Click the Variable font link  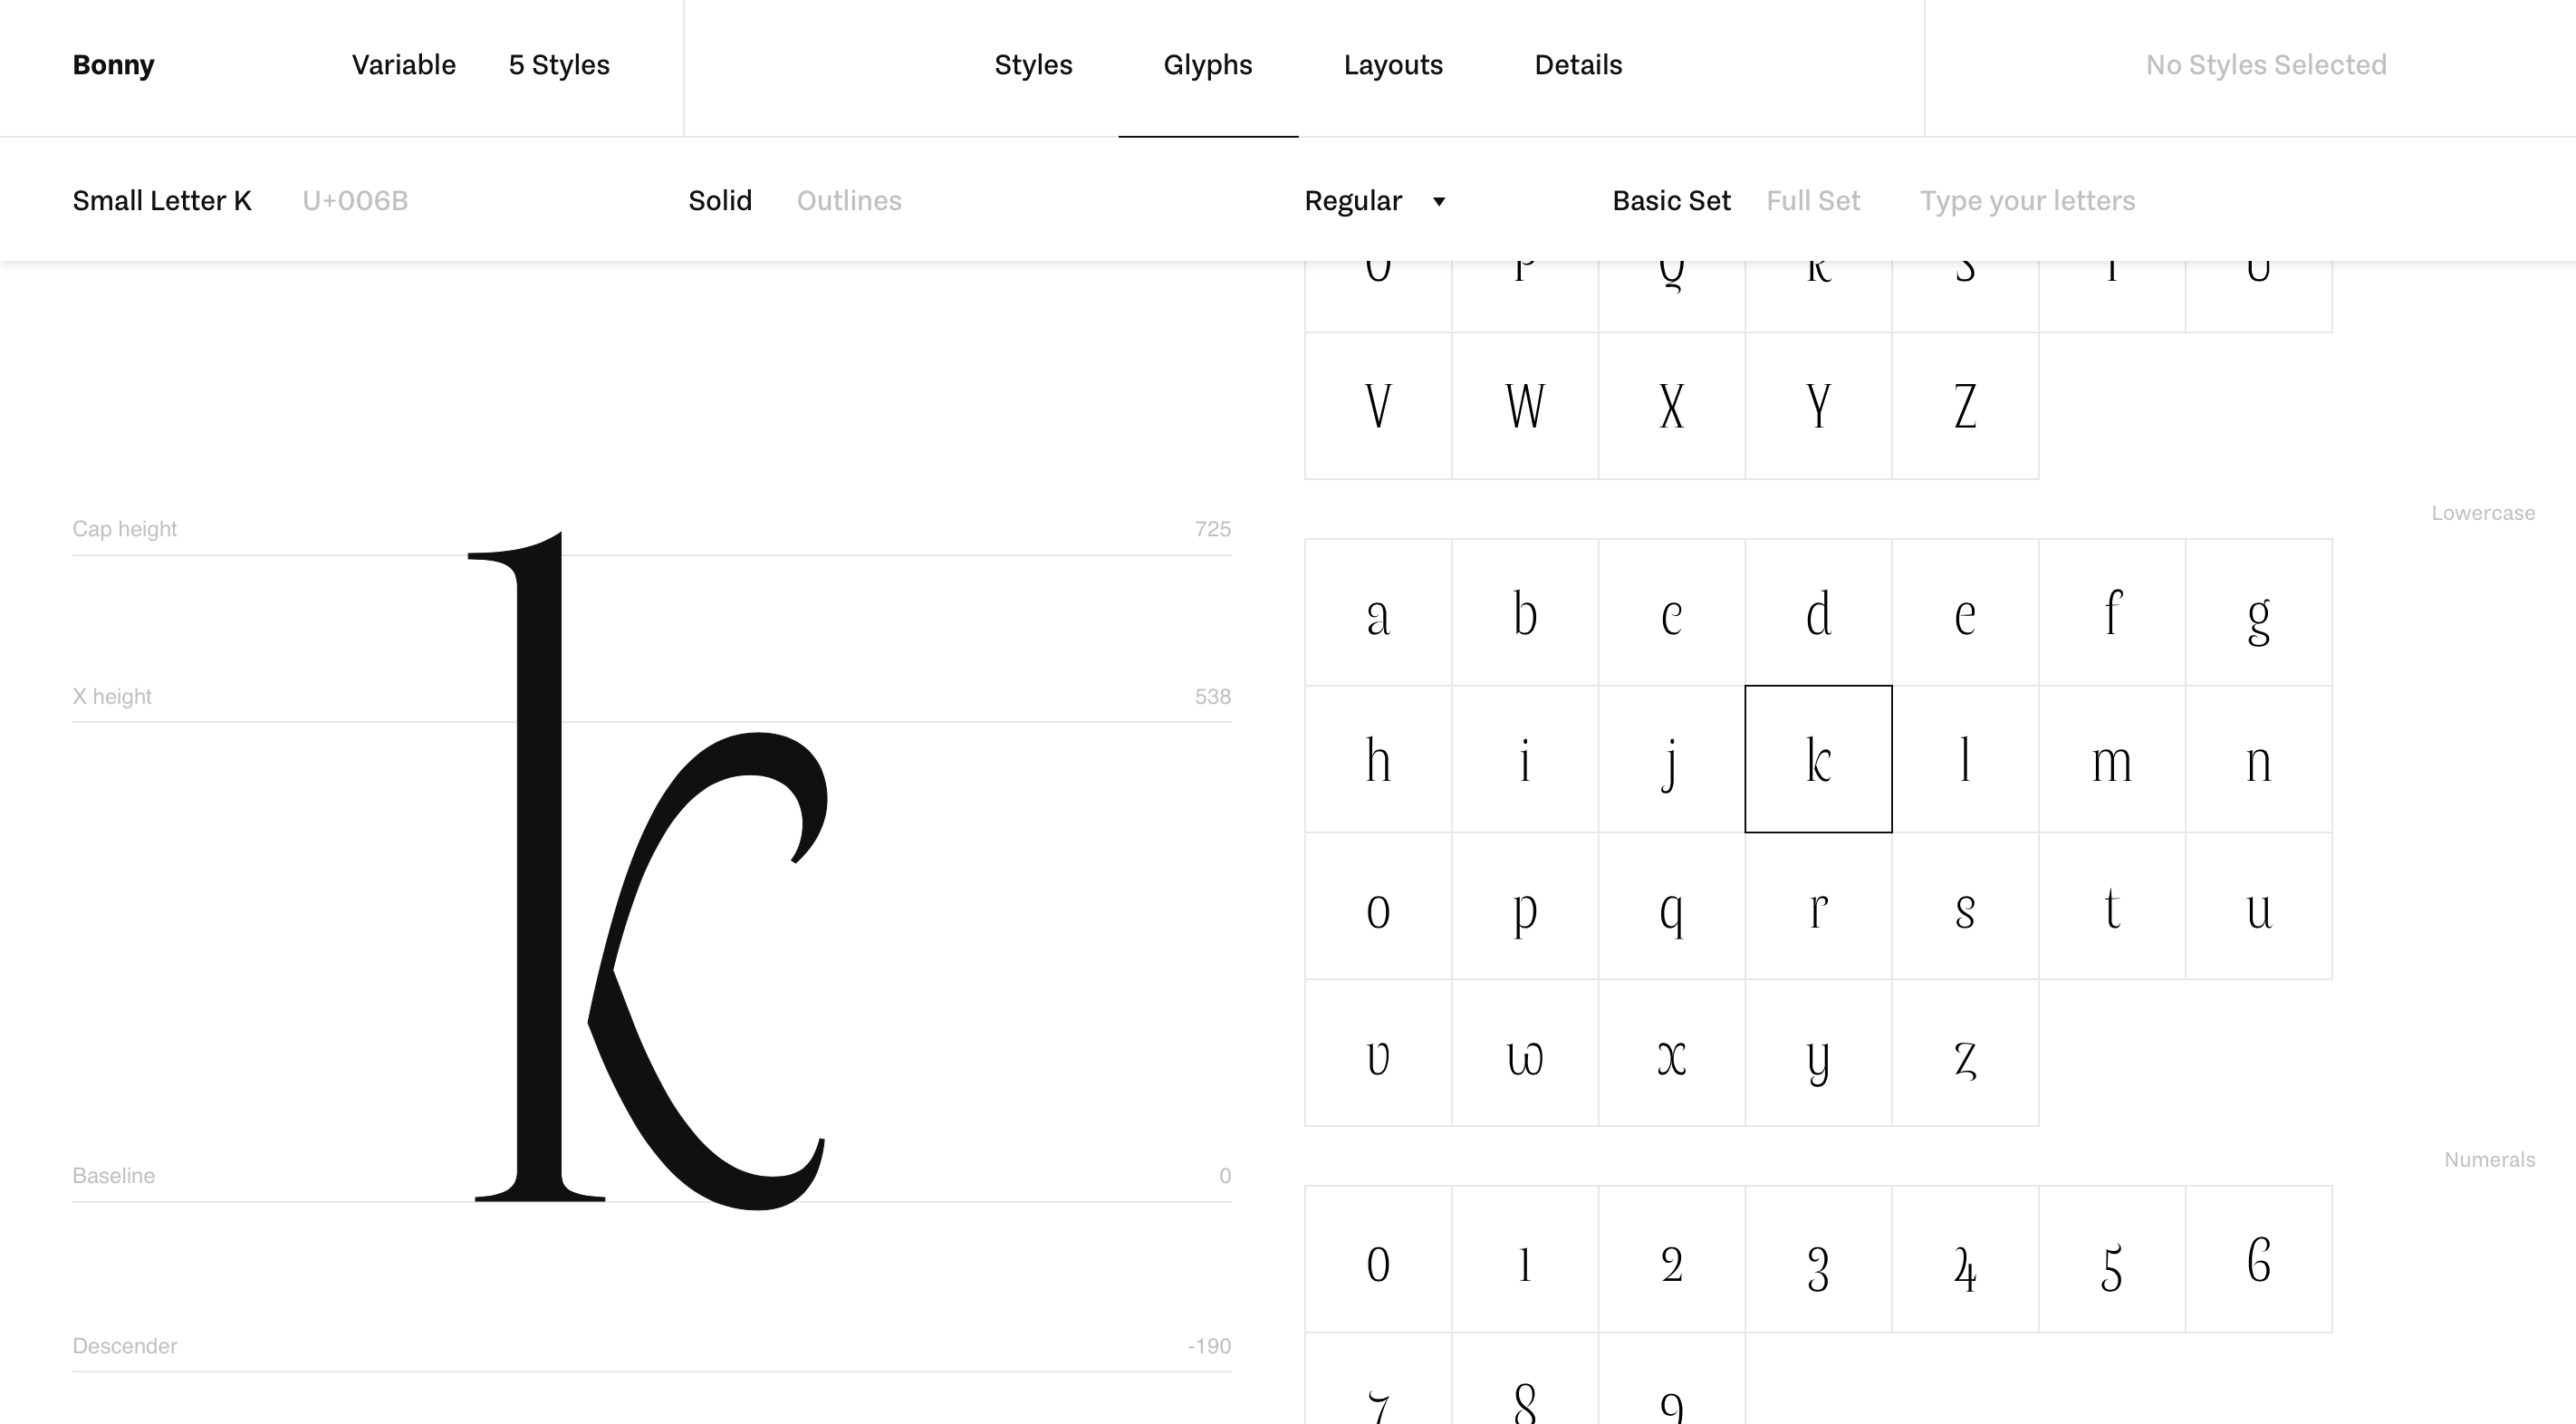click(x=403, y=65)
